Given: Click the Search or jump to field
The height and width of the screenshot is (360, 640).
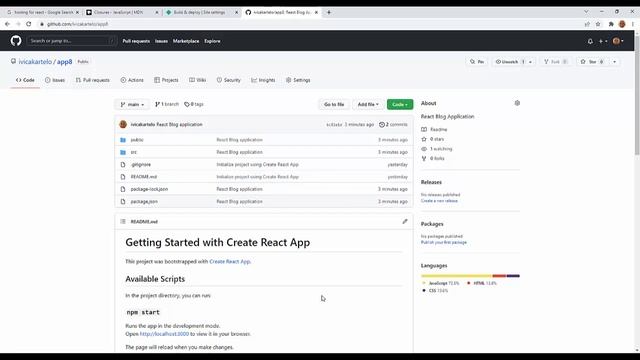Looking at the screenshot, I should click(71, 41).
